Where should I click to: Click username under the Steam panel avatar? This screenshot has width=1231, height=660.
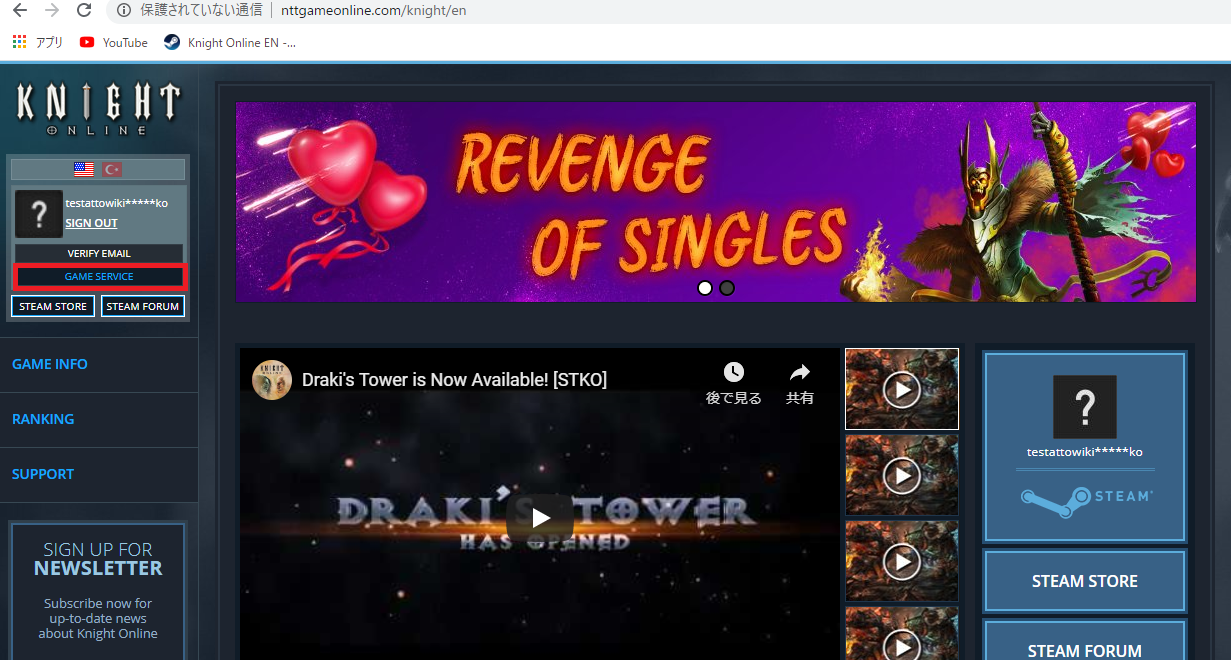[x=1085, y=452]
